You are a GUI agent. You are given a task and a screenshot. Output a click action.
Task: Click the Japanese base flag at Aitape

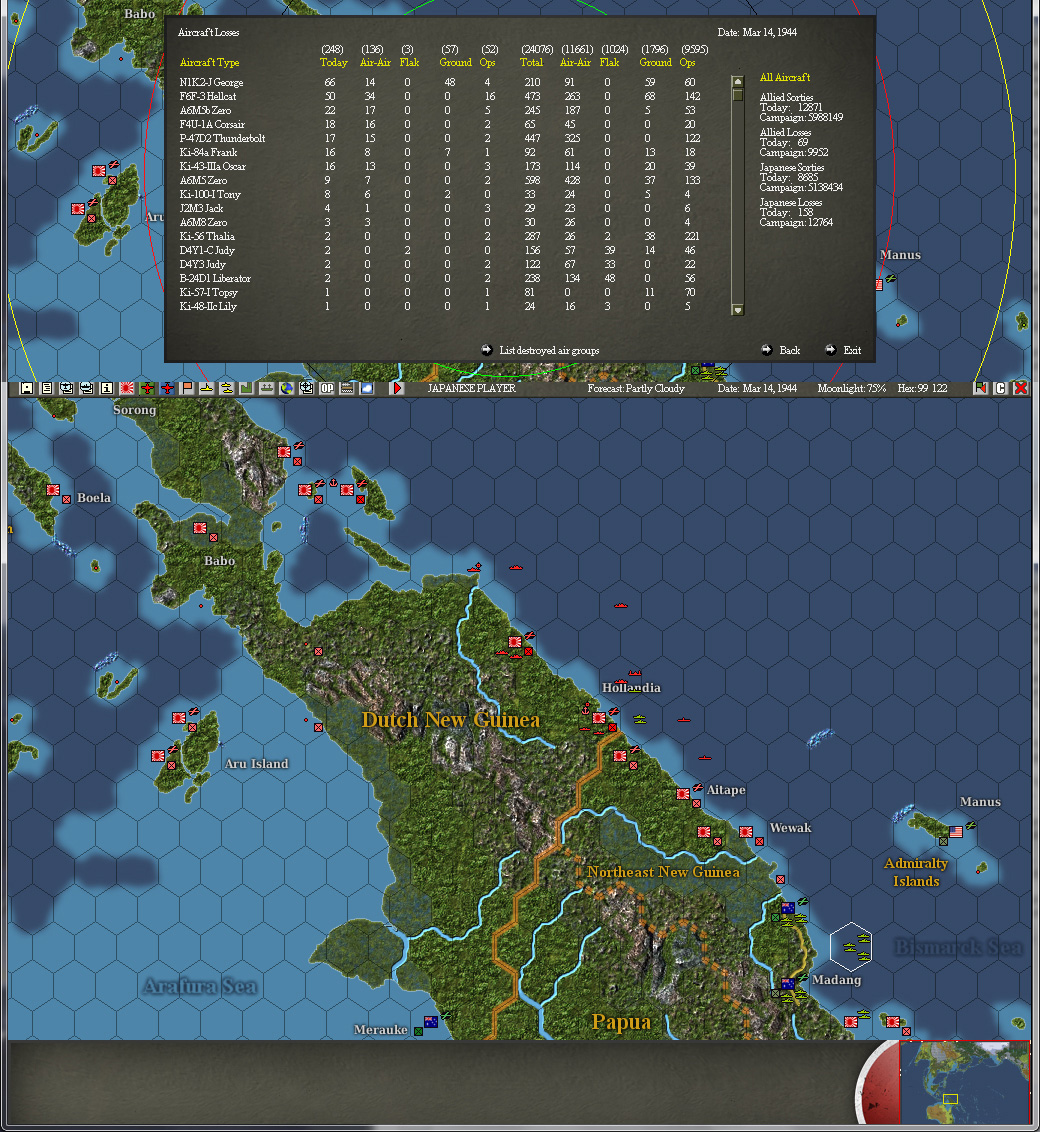683,794
